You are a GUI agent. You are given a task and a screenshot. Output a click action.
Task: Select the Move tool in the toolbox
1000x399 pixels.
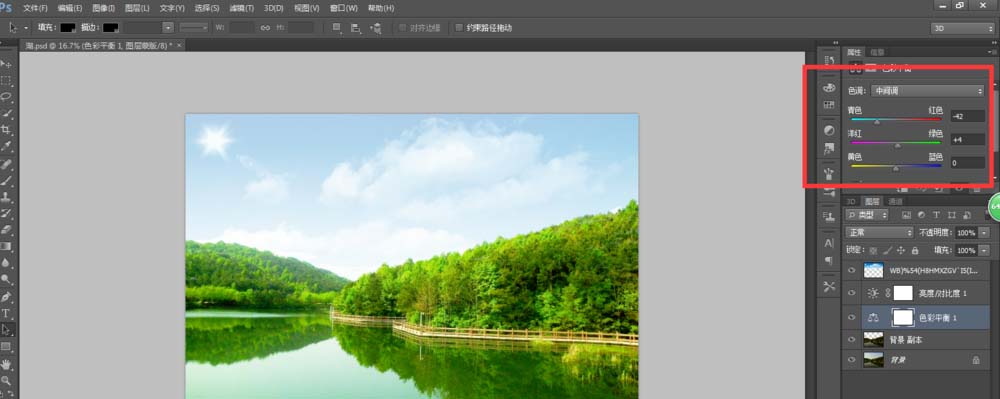click(6, 64)
